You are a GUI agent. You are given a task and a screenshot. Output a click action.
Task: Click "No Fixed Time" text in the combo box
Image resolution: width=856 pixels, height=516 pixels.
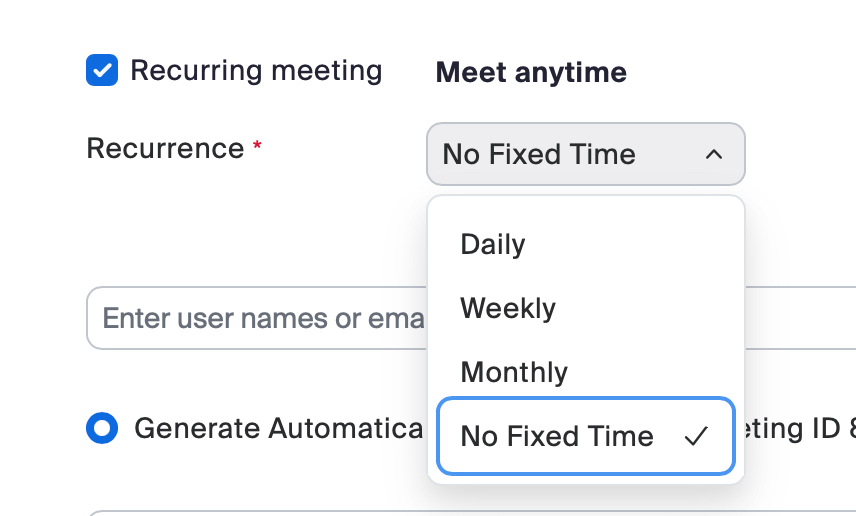click(x=539, y=154)
